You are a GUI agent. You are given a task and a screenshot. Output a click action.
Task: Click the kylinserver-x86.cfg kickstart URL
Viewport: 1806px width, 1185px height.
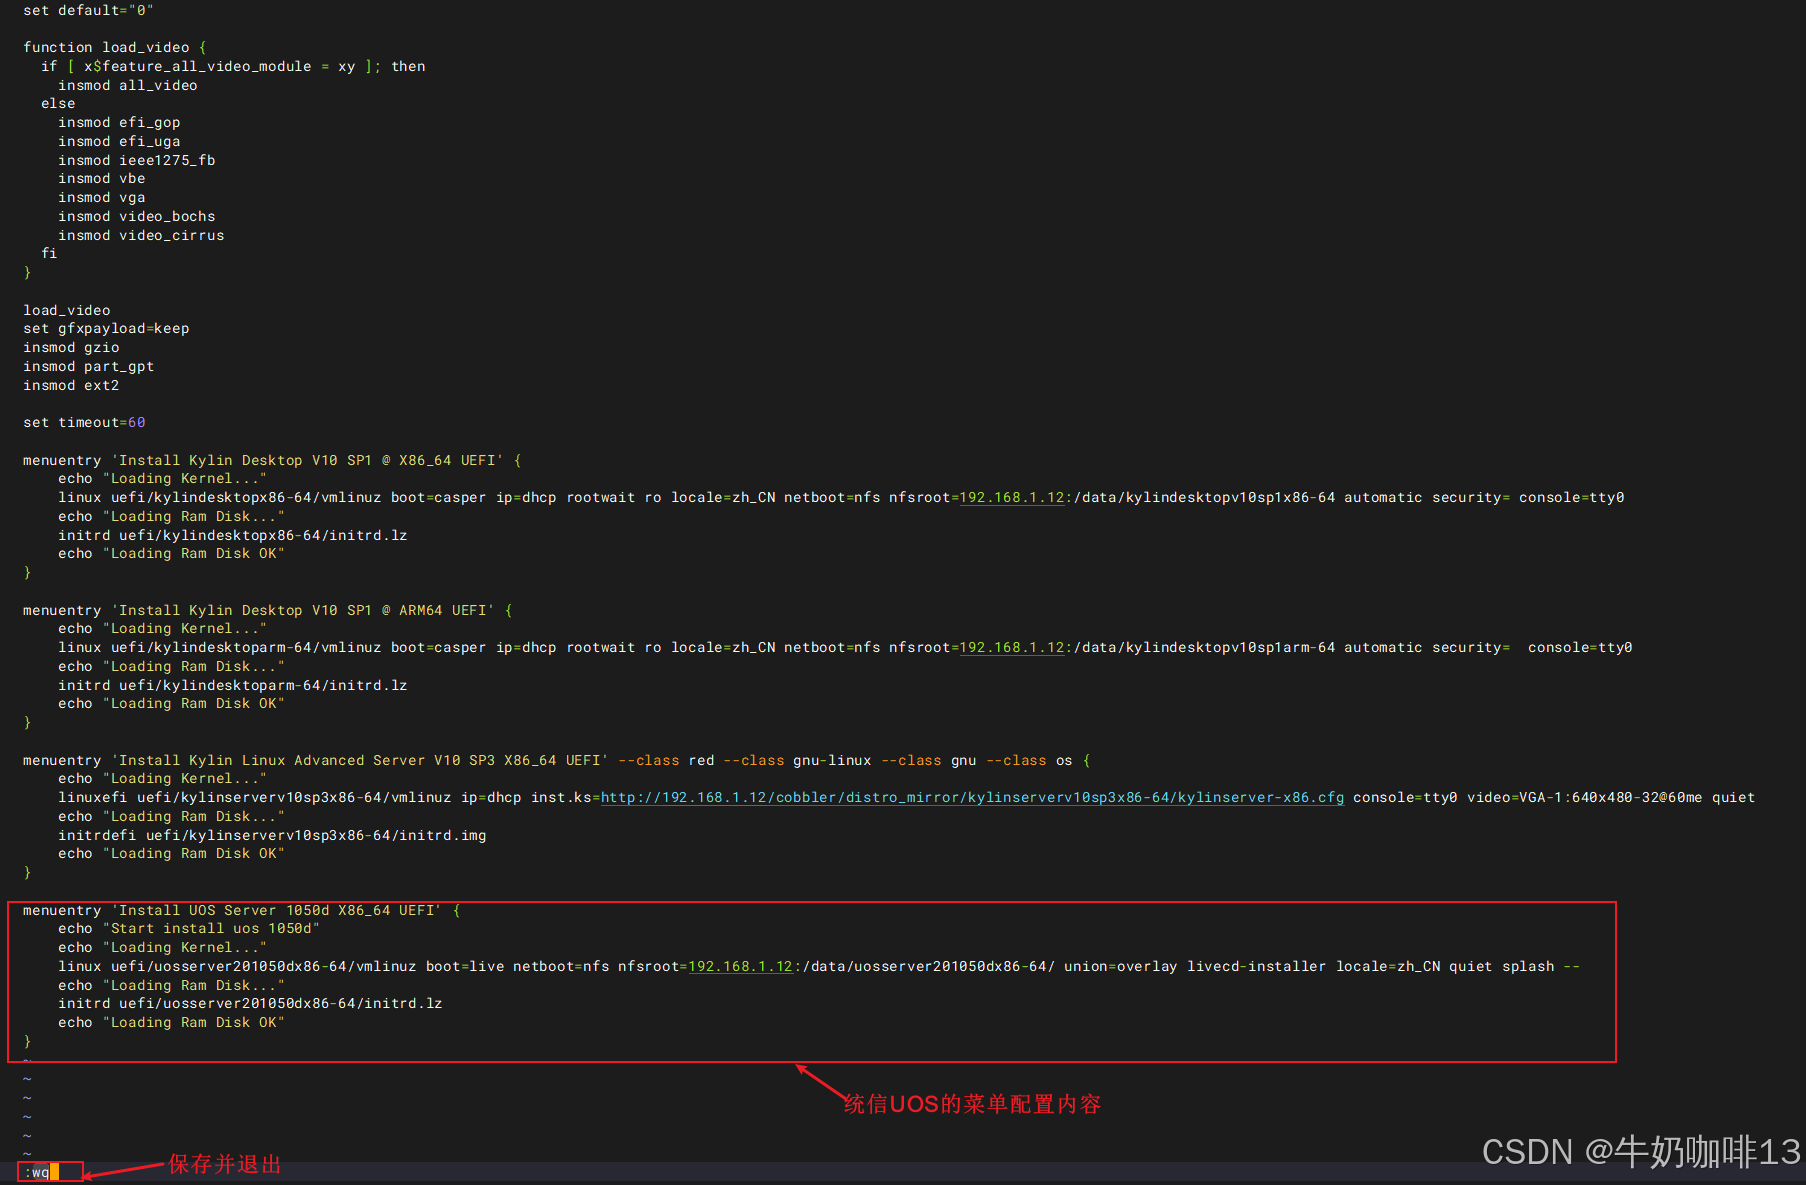click(973, 797)
